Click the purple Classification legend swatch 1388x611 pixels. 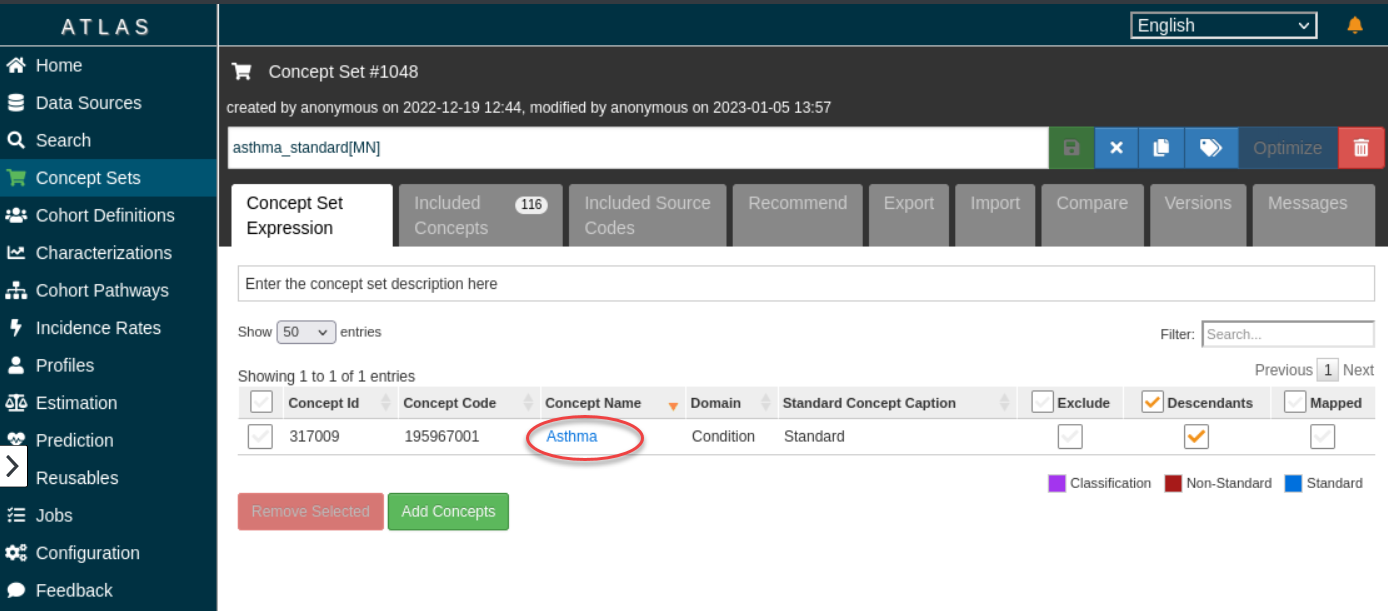click(1057, 484)
